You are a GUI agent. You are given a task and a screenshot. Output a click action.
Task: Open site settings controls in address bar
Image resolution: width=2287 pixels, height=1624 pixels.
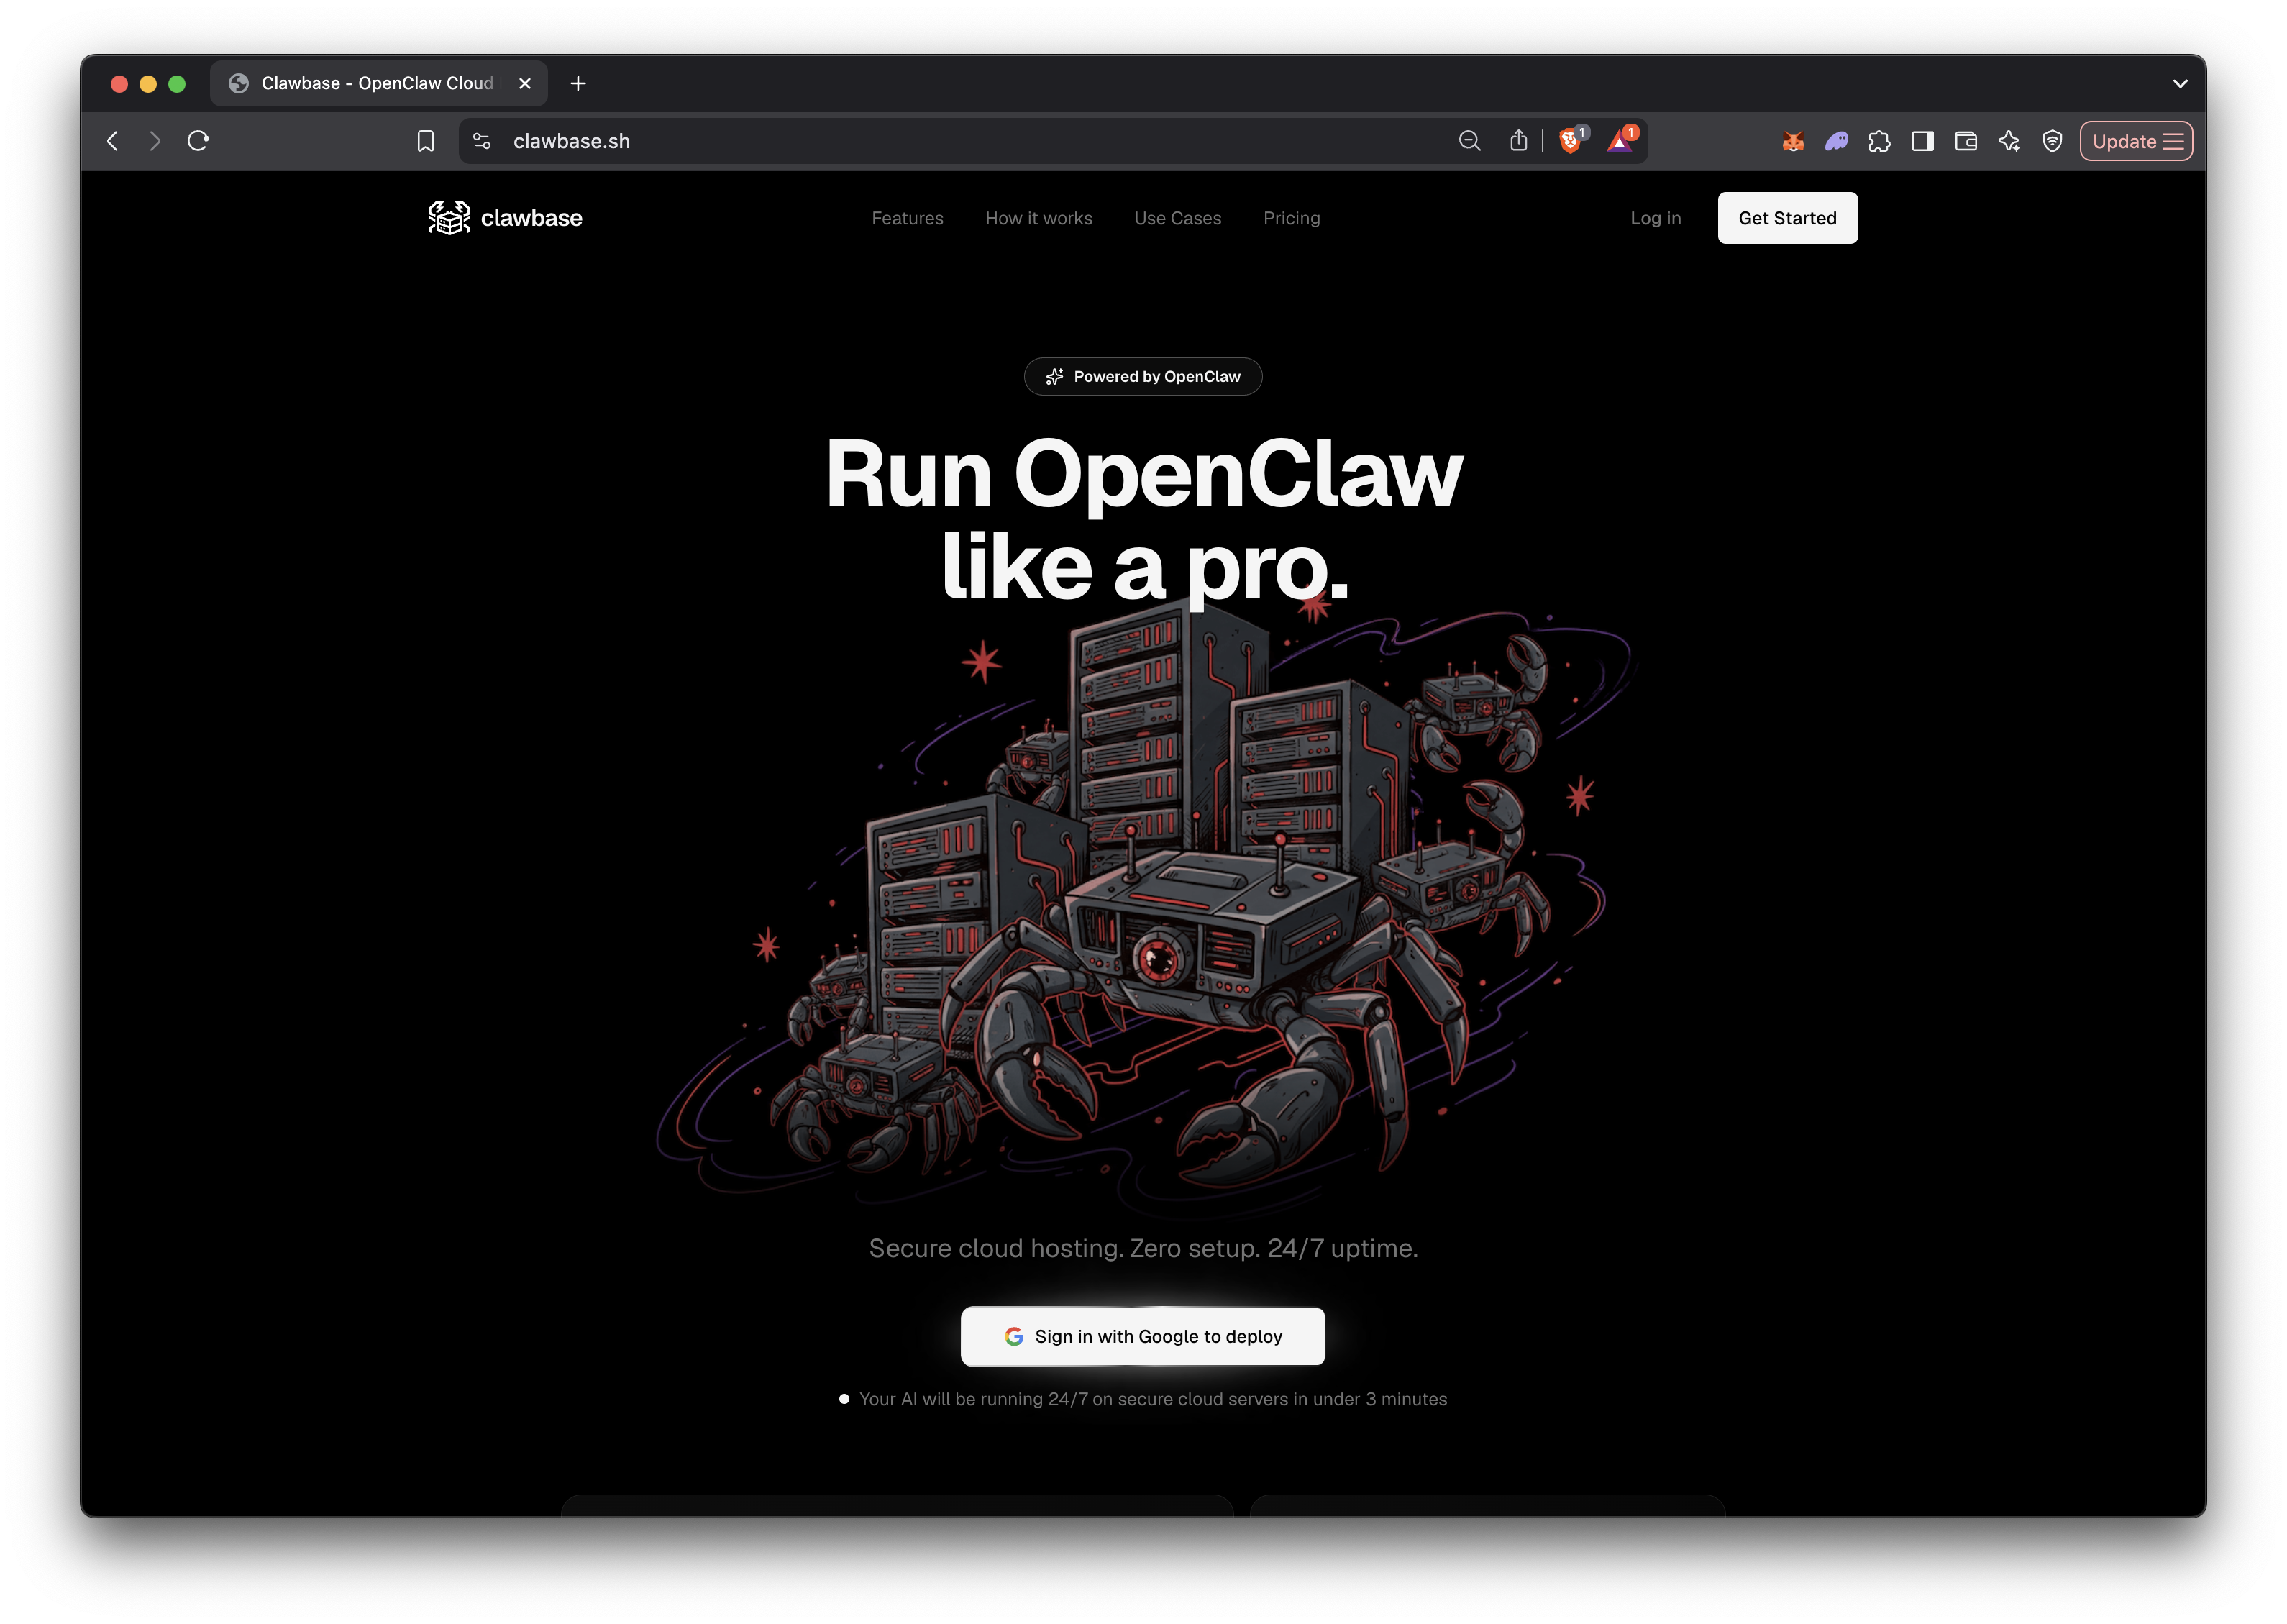[481, 141]
